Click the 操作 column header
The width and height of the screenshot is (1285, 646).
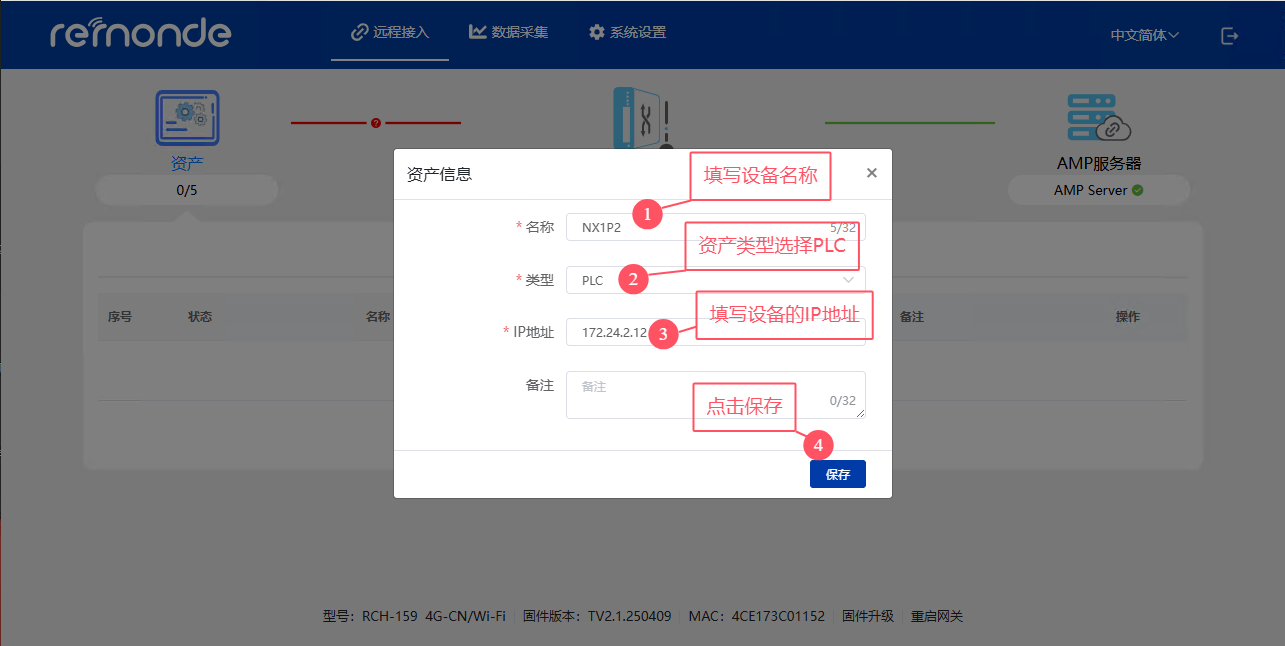(x=1128, y=316)
